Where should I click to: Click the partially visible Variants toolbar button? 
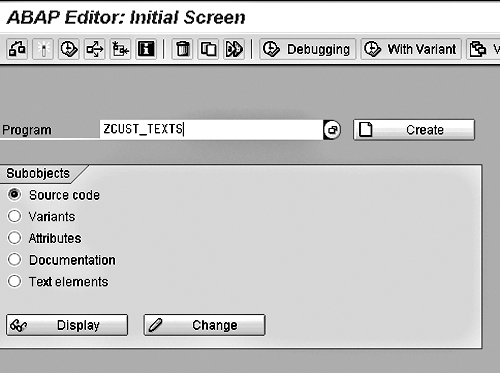point(483,49)
